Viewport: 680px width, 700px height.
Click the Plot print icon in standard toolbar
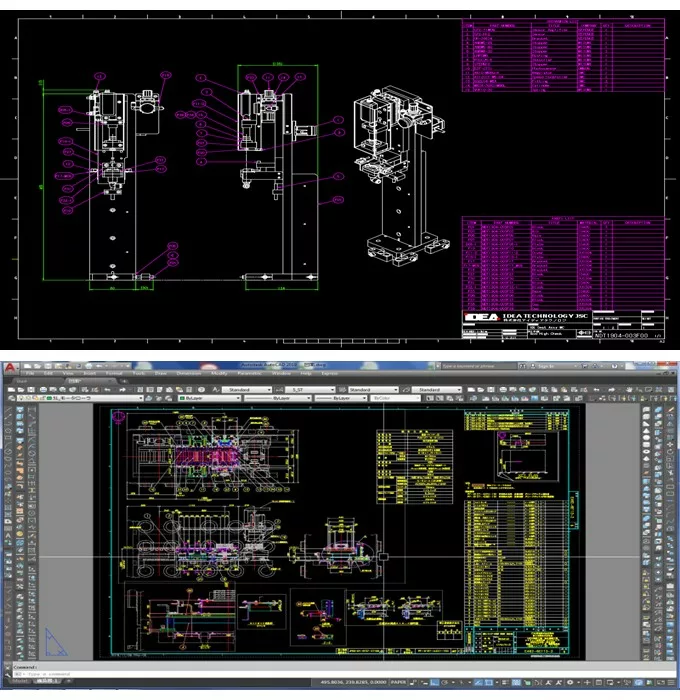coord(43,390)
